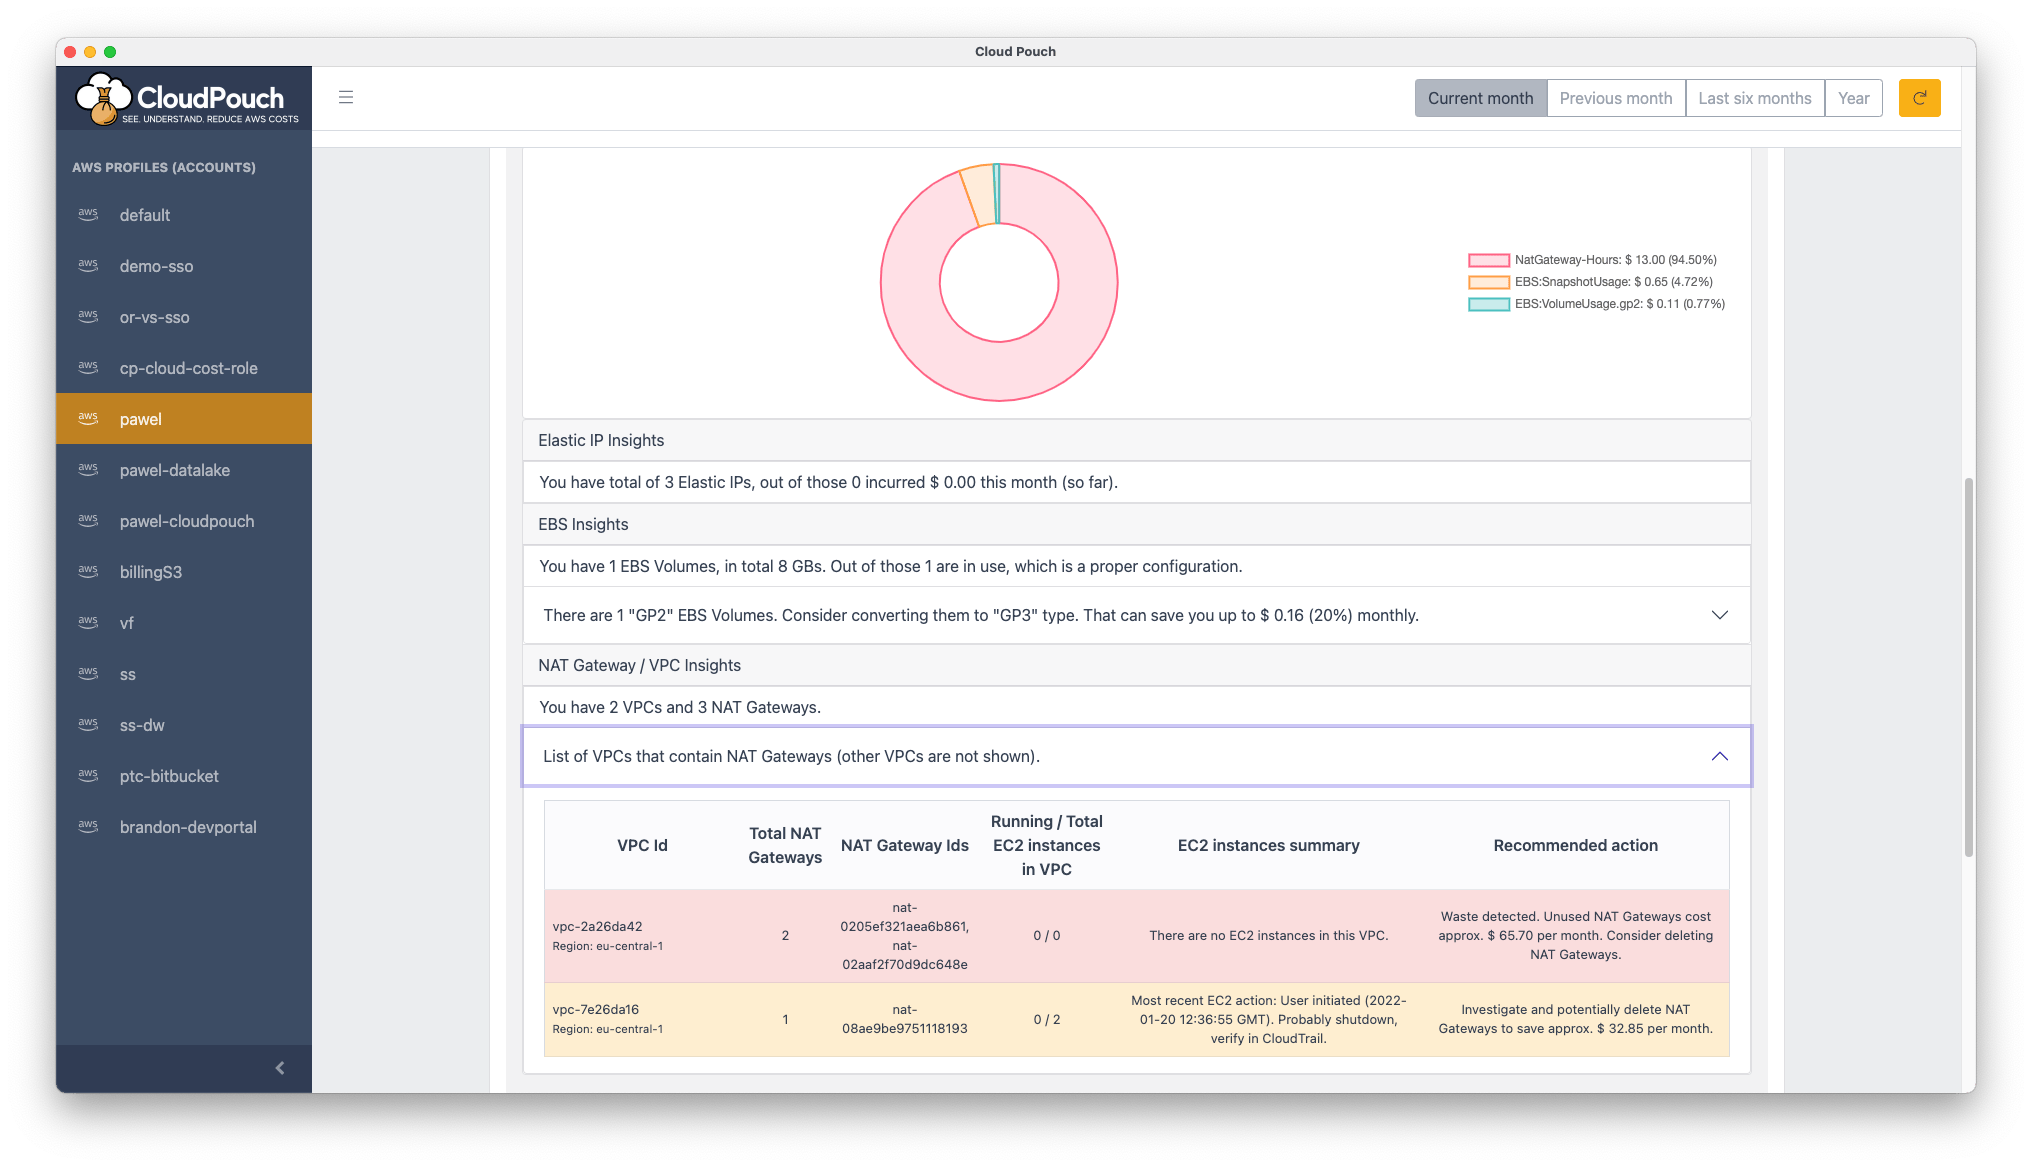
Task: Toggle EBS:SnapshotUsage legend swatch
Action: click(x=1488, y=282)
